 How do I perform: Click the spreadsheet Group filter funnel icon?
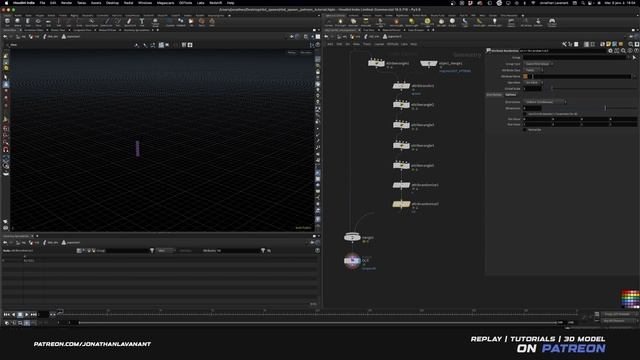[x=152, y=251]
